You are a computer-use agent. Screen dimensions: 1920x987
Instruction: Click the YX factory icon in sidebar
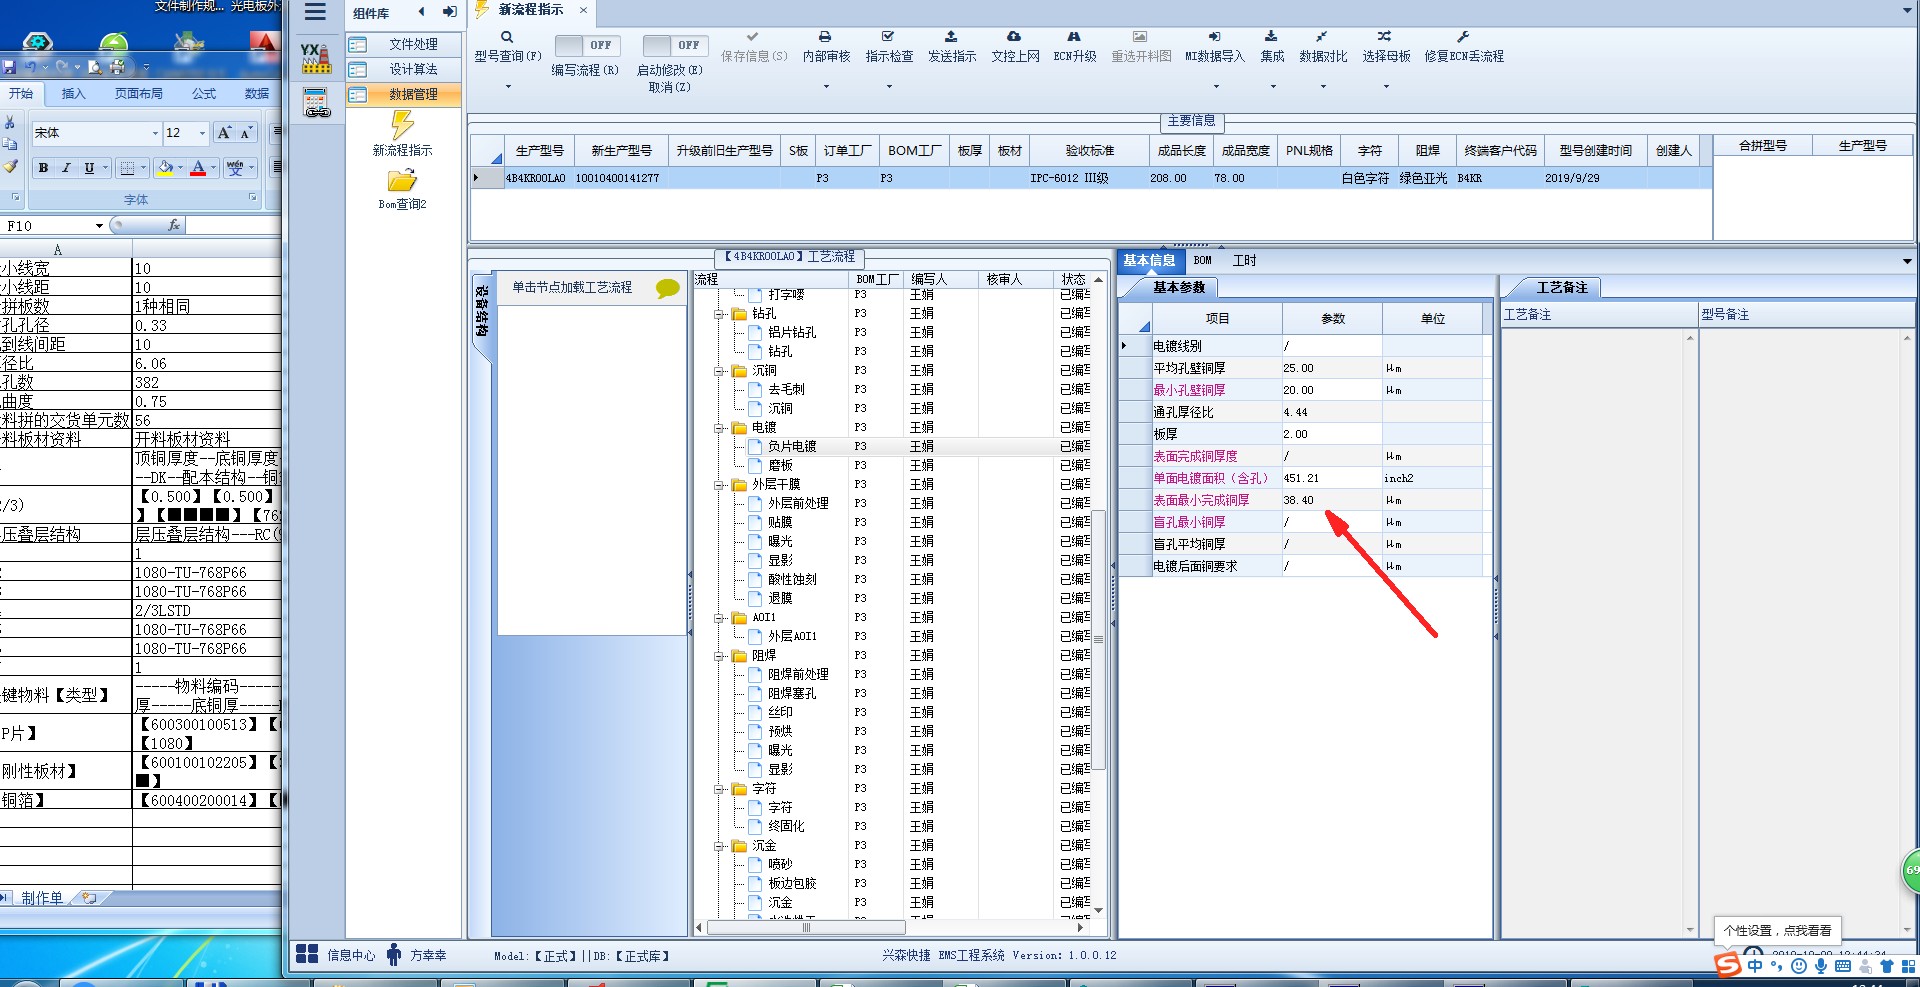[x=316, y=58]
